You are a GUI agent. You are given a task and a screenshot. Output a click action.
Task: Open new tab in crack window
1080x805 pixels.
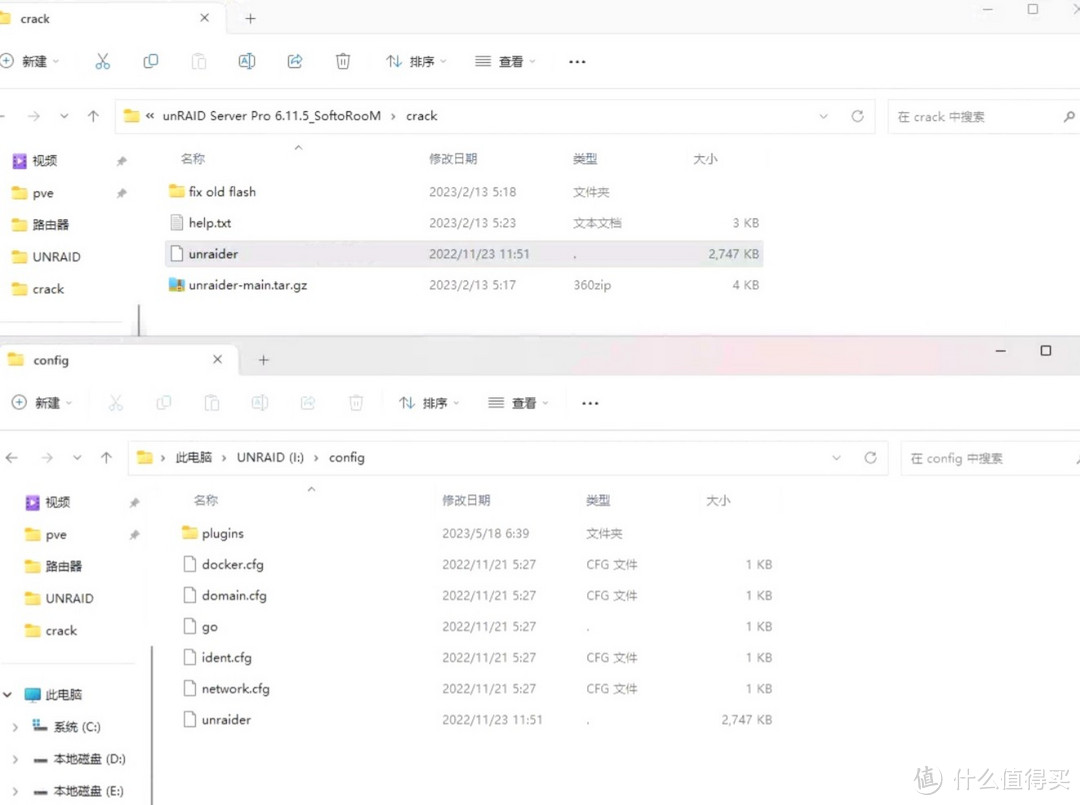(251, 19)
